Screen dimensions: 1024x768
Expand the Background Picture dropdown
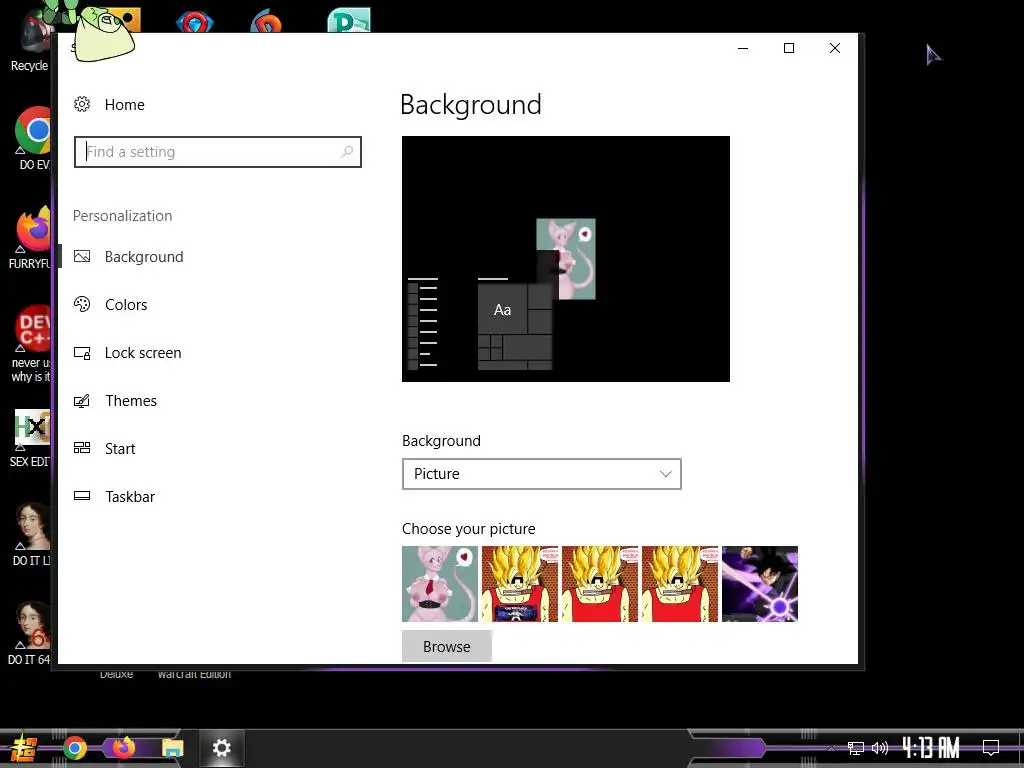pos(541,474)
